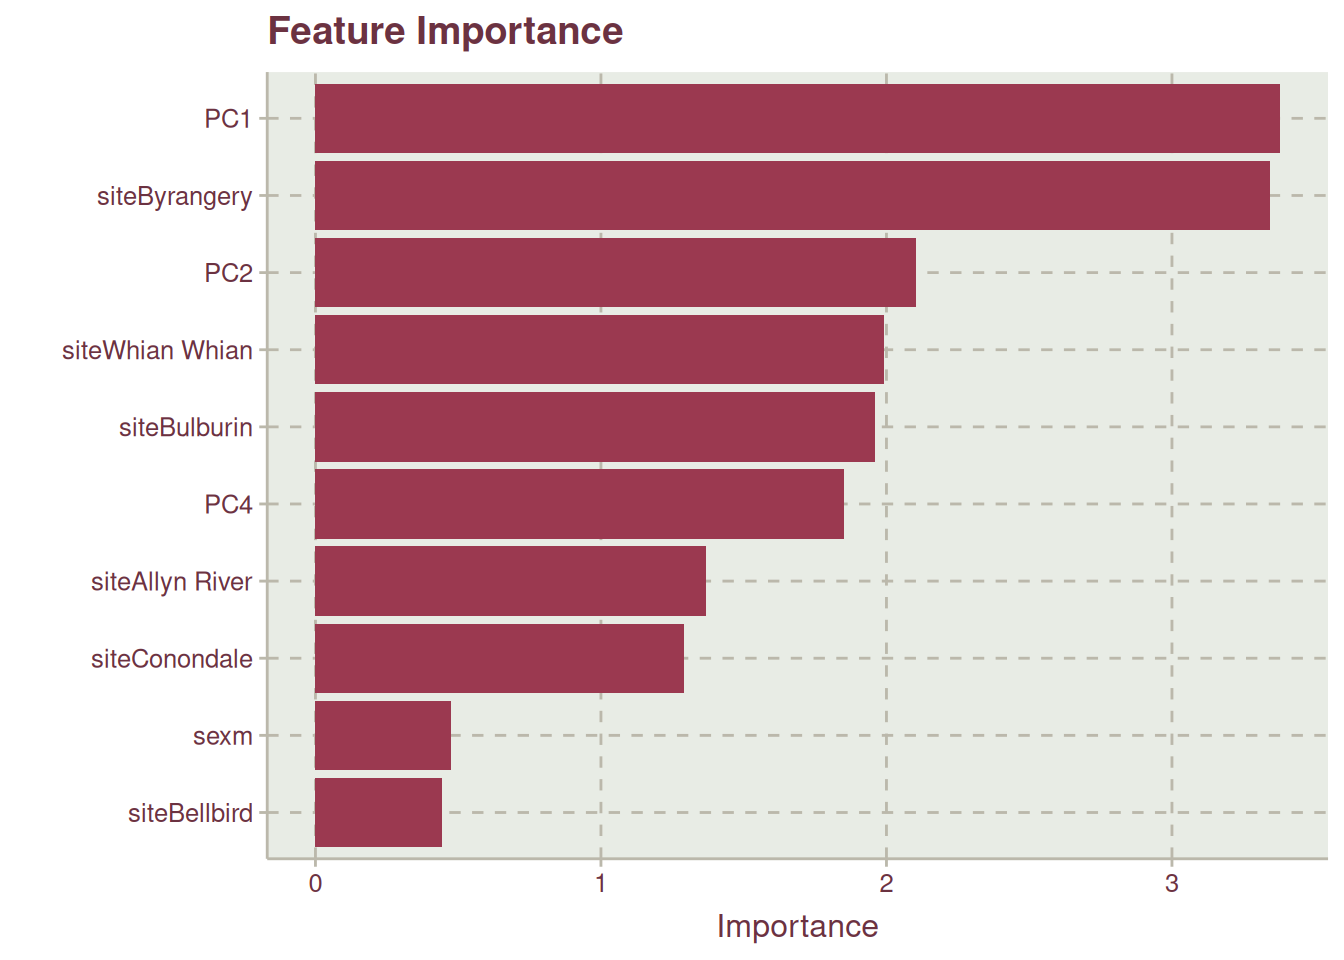The width and height of the screenshot is (1344, 960).
Task: Click the PC1 importance bar
Action: point(797,119)
